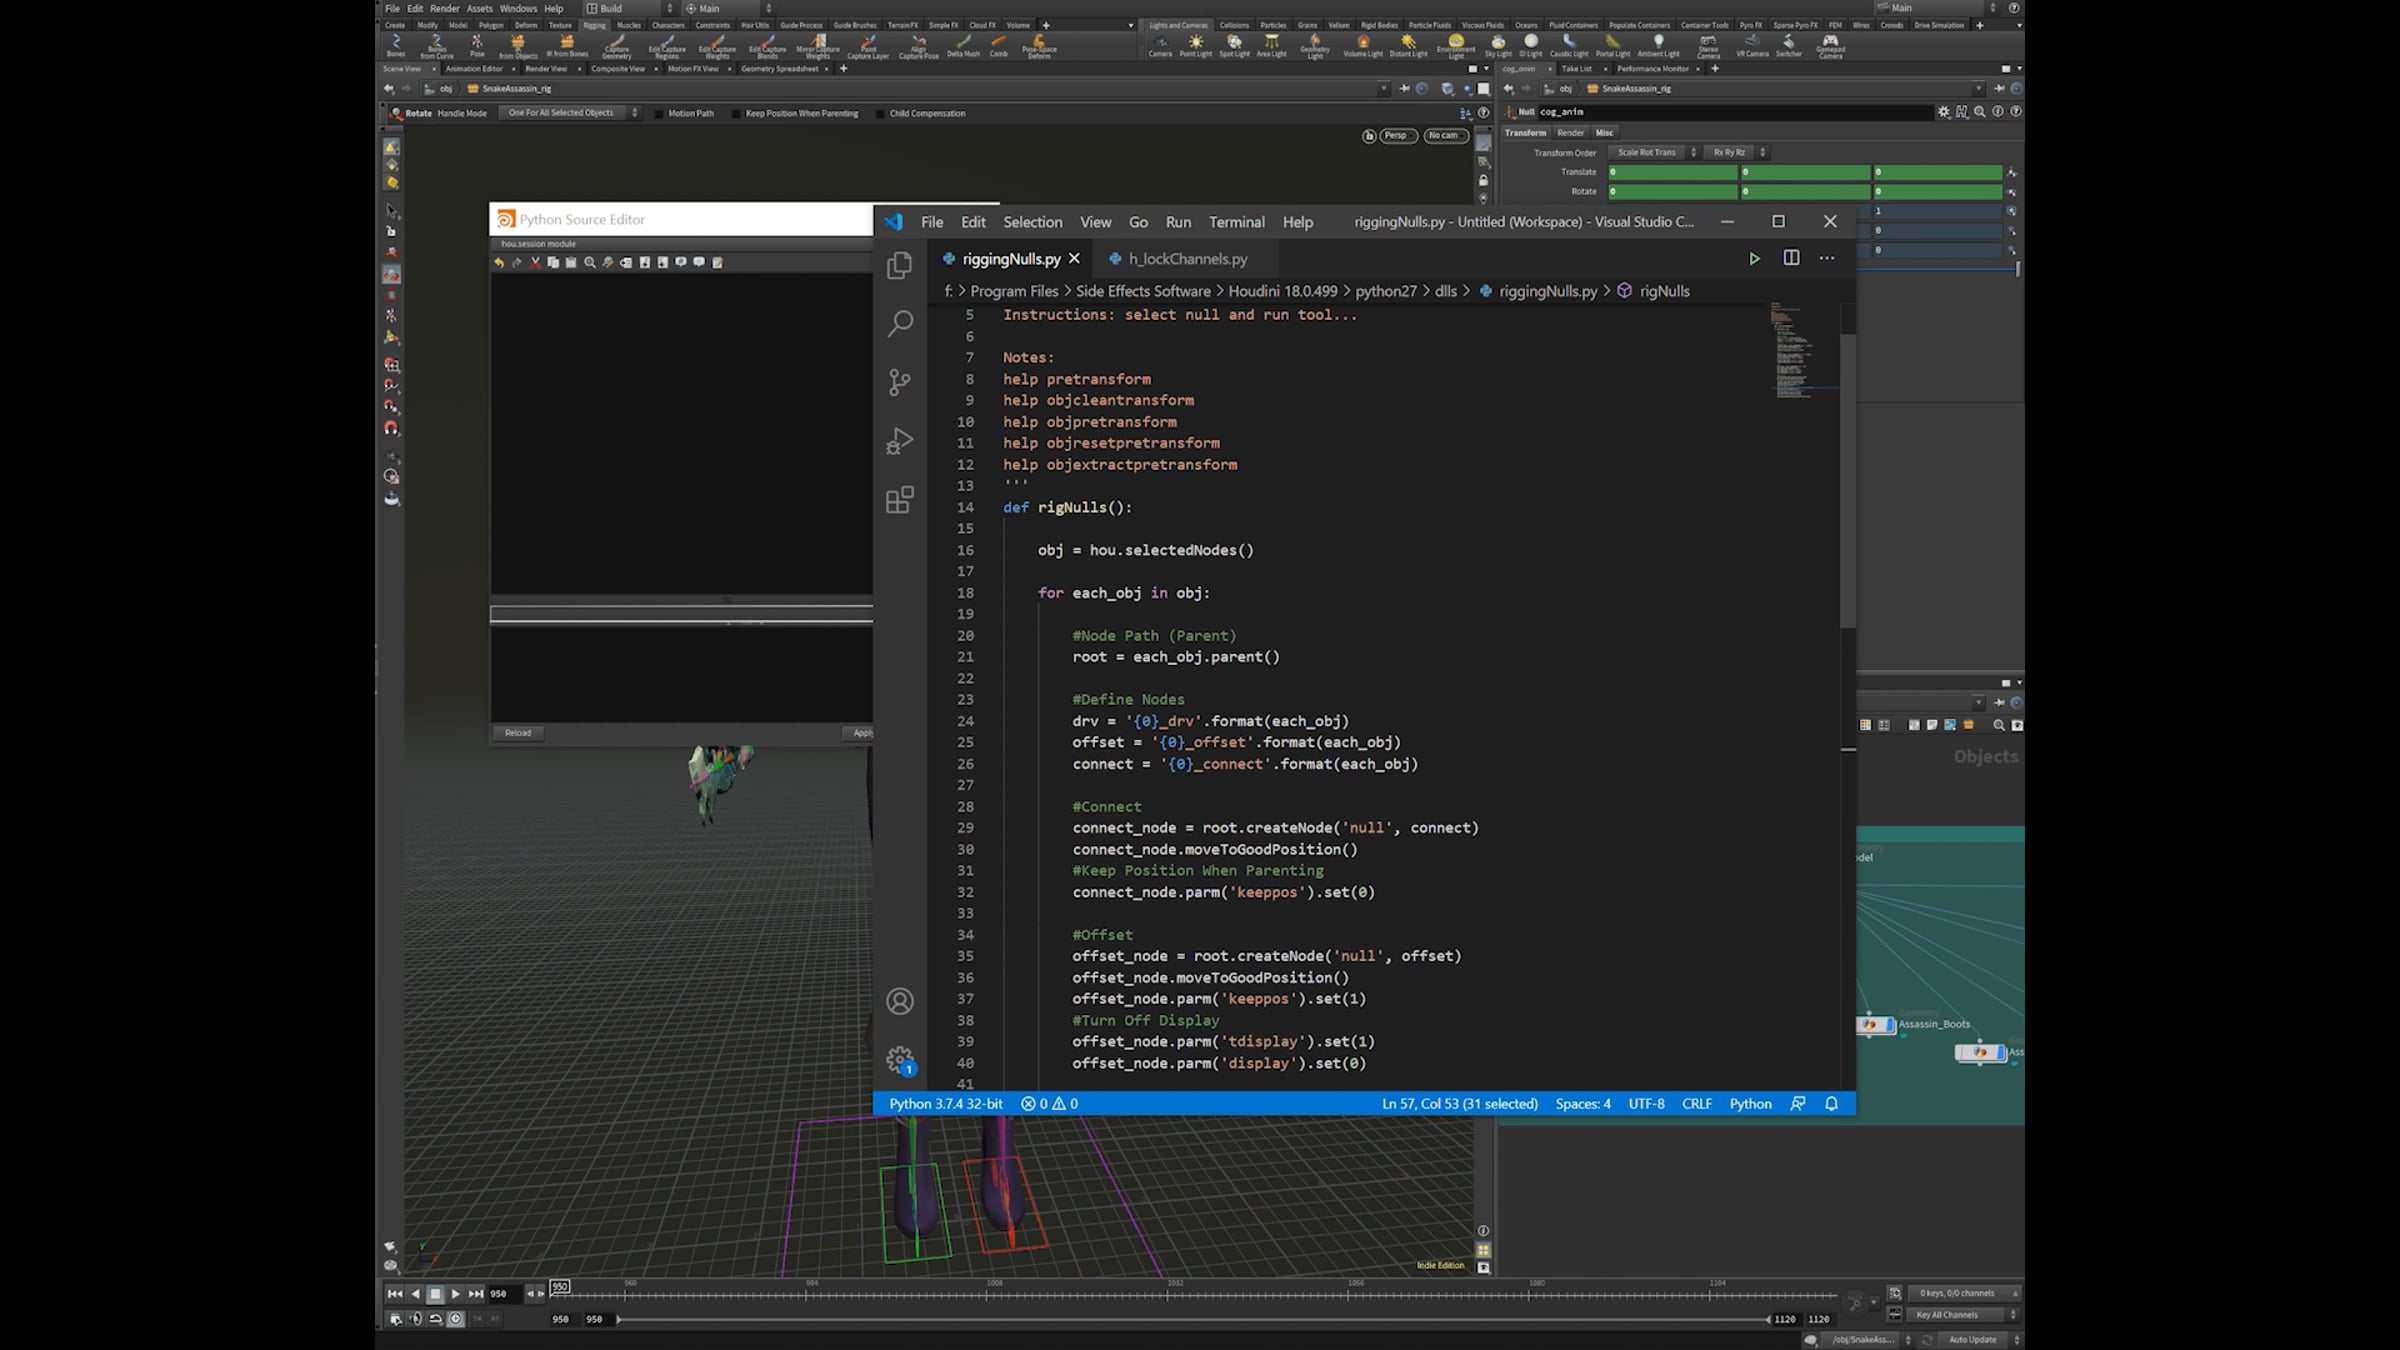Open the Rx Ry Rz rotation order dropdown
Image resolution: width=2400 pixels, height=1350 pixels.
pos(1736,153)
